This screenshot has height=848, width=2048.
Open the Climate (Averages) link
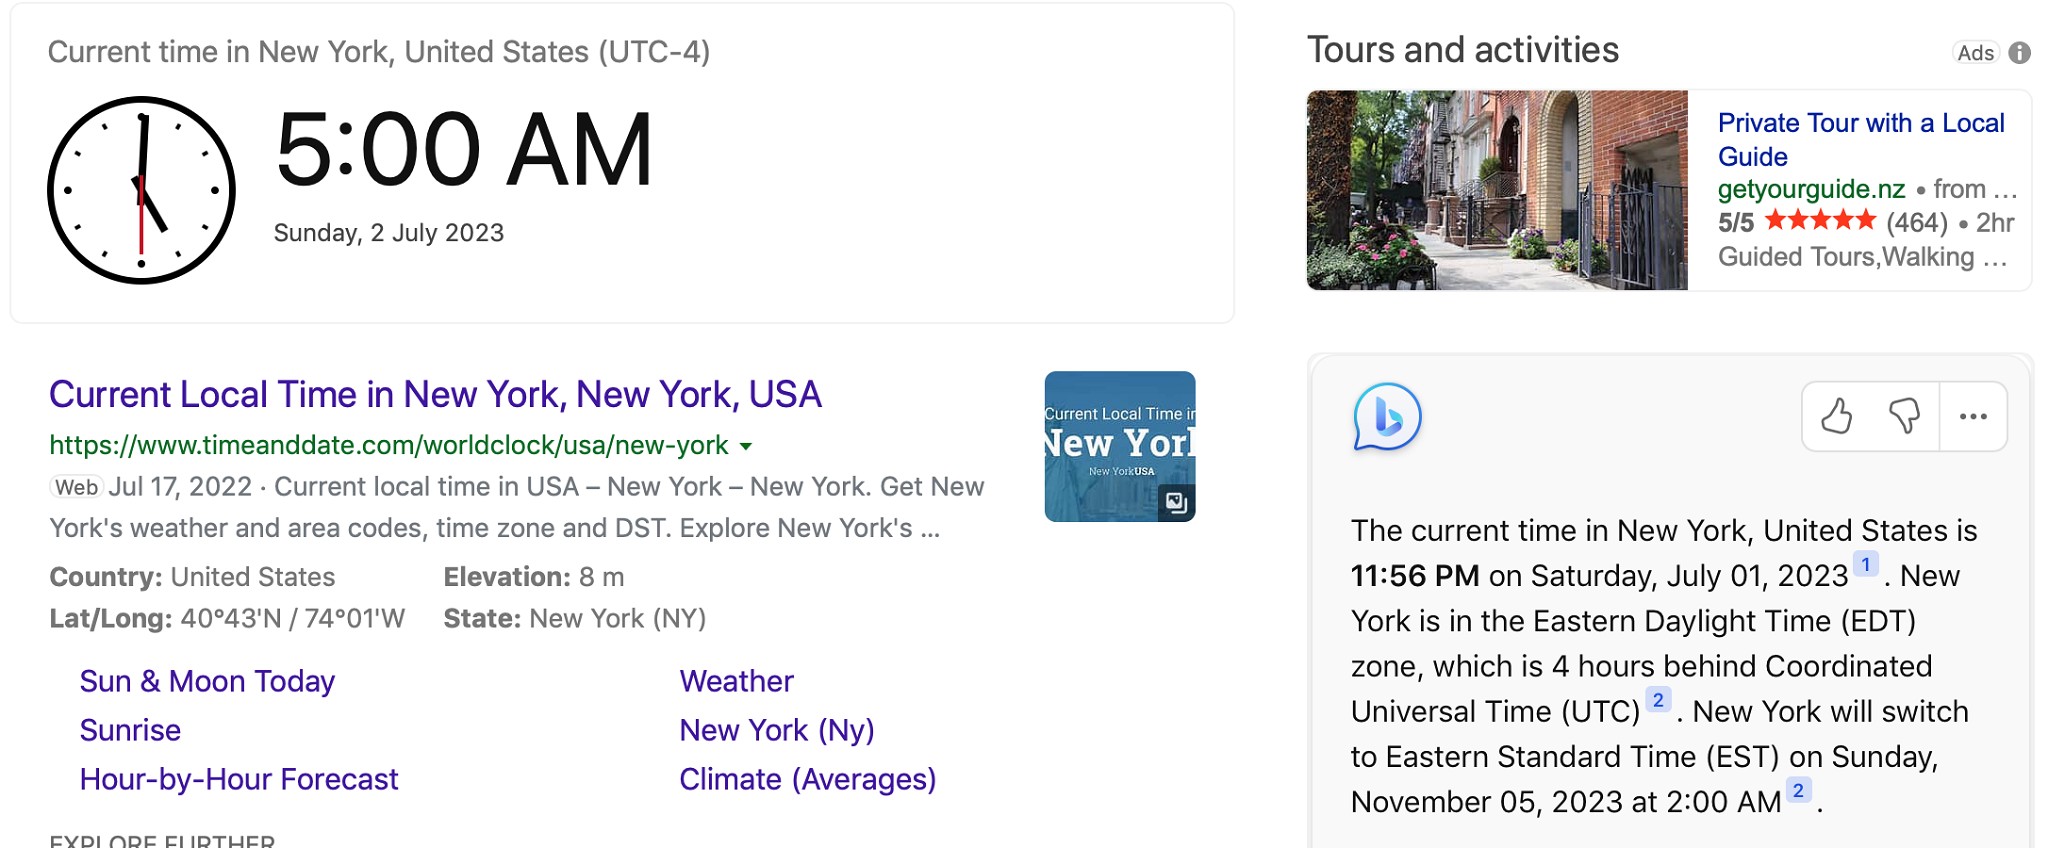coord(807,779)
